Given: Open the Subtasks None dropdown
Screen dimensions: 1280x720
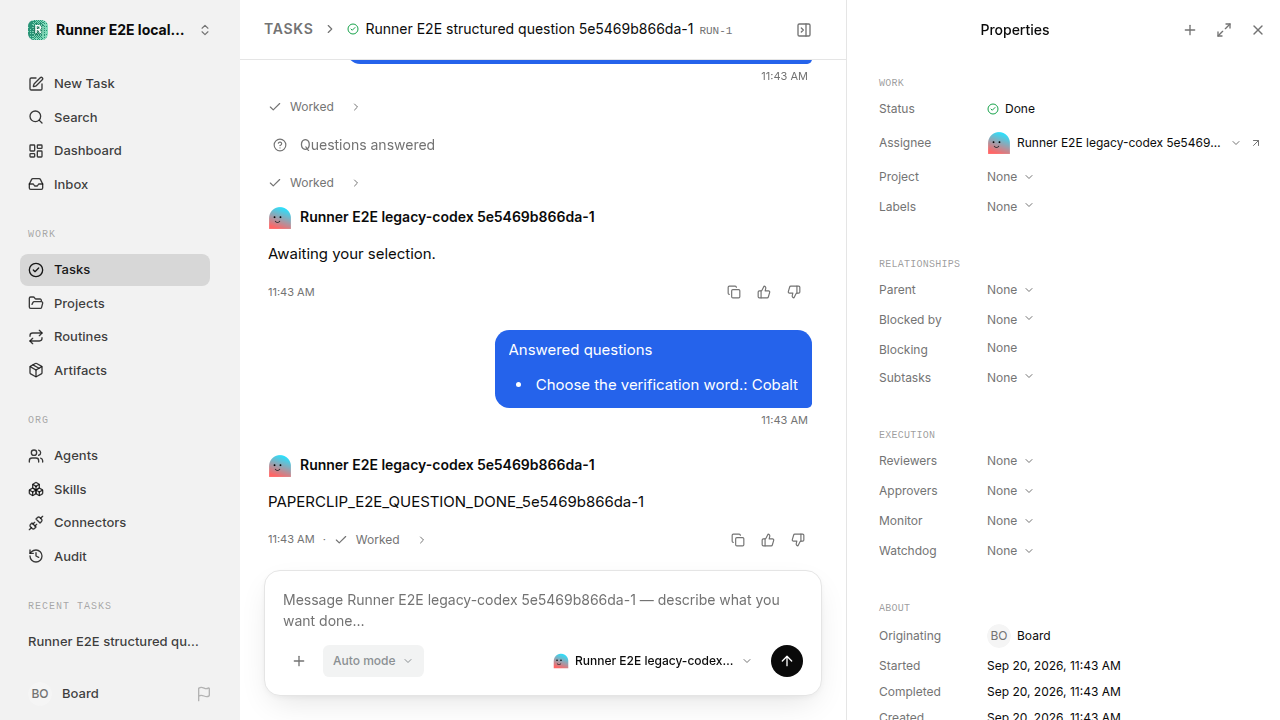Looking at the screenshot, I should coord(1010,378).
